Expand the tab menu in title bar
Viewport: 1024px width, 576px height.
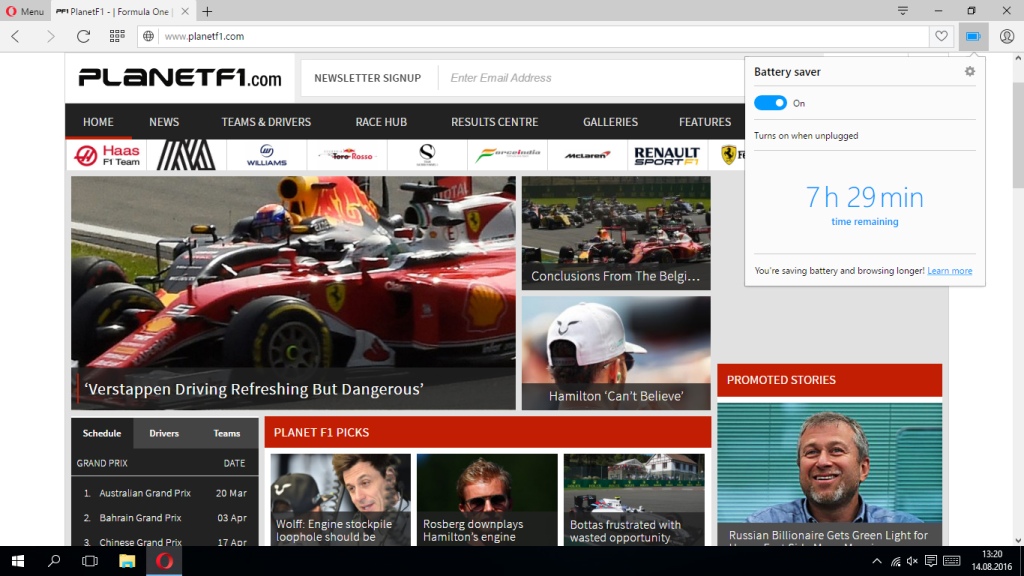[903, 11]
